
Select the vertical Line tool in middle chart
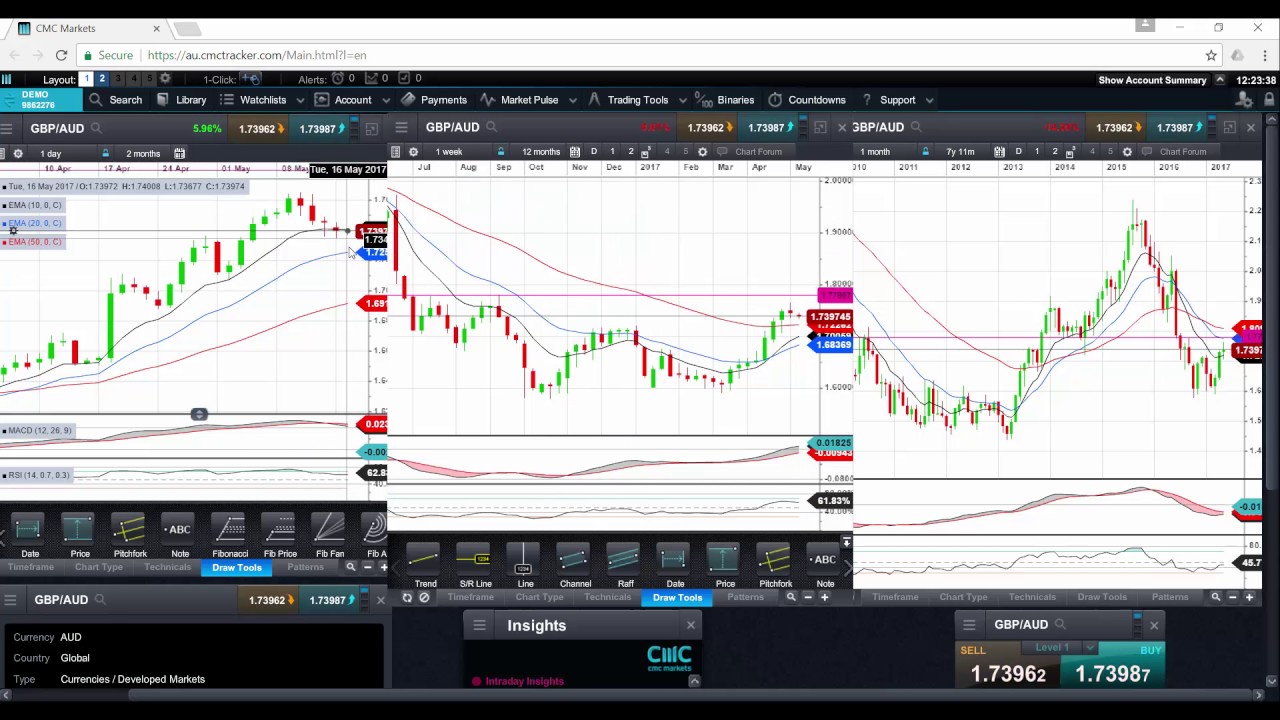(525, 566)
